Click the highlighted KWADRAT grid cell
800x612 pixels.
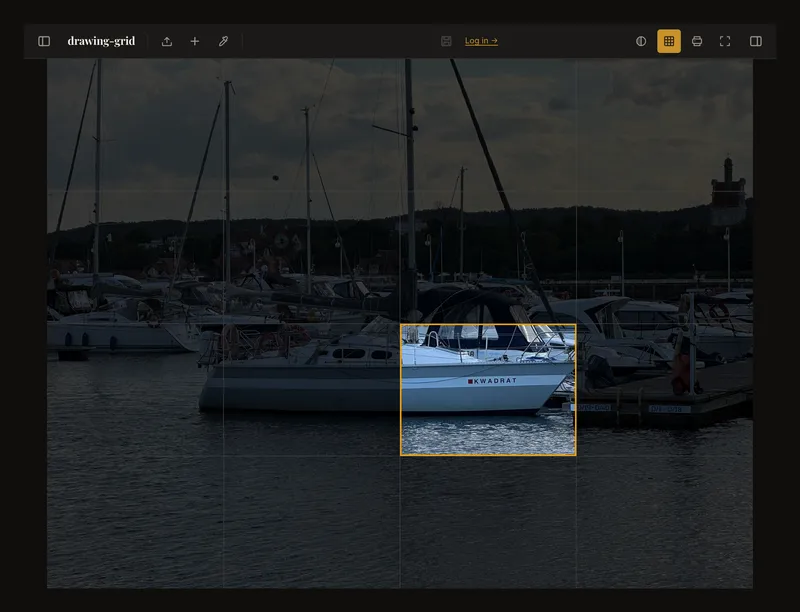(x=488, y=390)
